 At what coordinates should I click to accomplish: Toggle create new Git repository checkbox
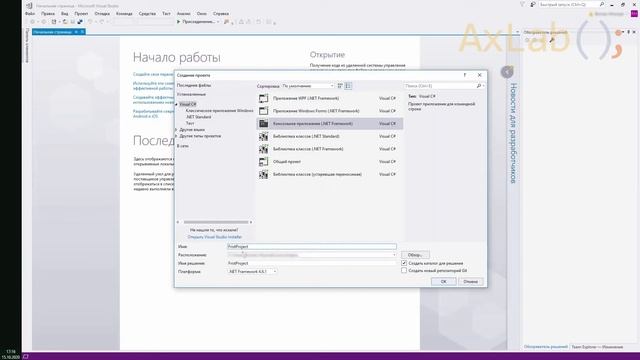(x=404, y=270)
